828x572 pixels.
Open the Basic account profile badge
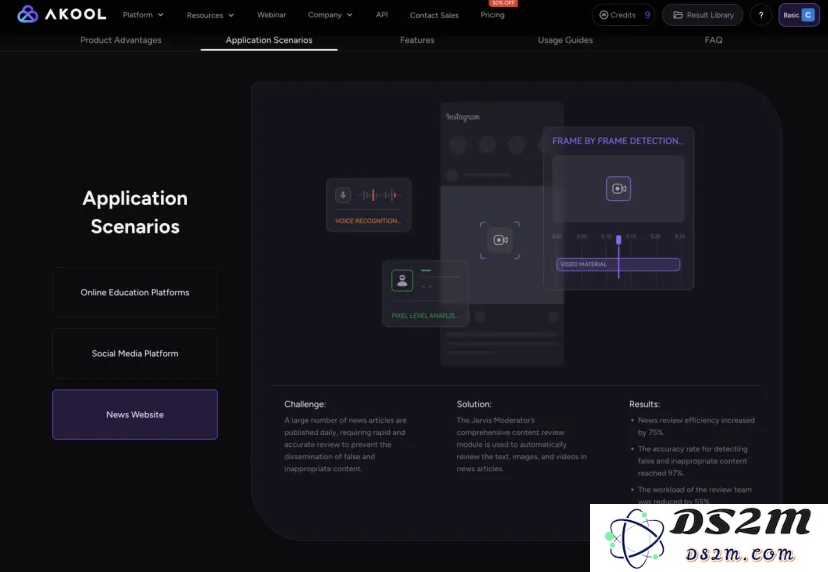pos(799,15)
